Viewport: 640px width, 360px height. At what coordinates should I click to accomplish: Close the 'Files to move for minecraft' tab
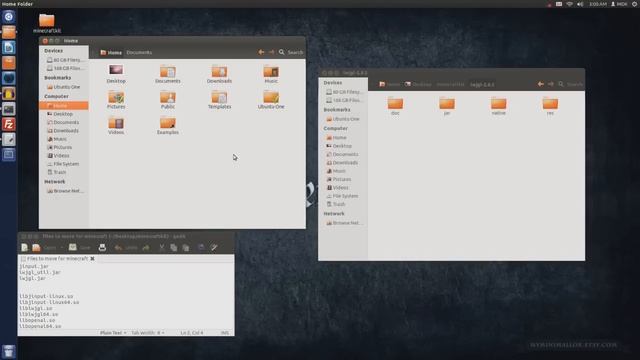[92, 259]
